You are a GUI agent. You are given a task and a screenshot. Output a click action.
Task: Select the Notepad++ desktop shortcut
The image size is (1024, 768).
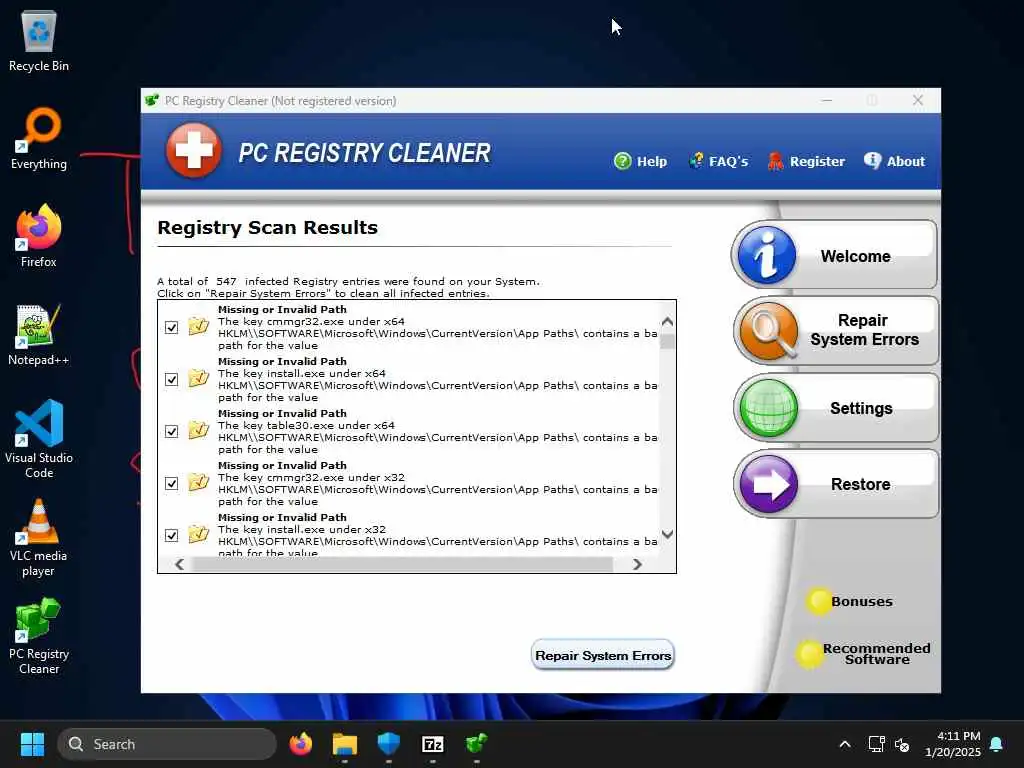(x=39, y=335)
